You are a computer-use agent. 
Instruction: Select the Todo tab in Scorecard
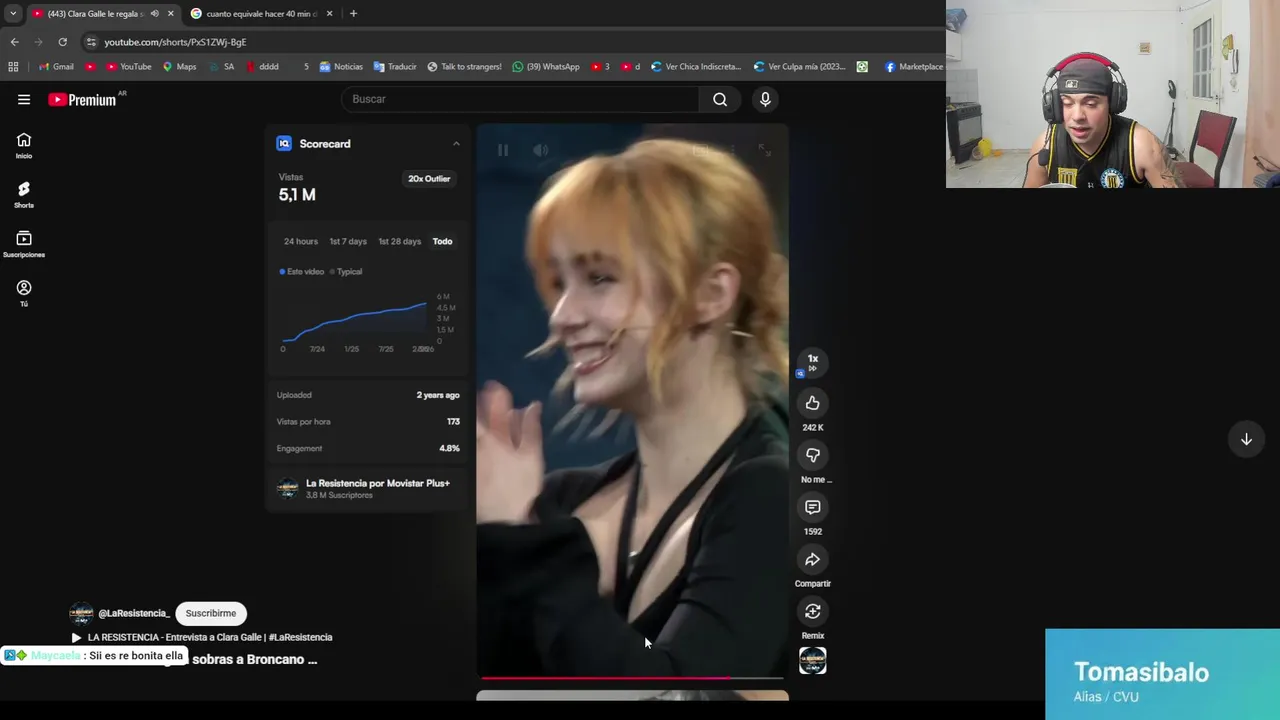click(x=442, y=241)
